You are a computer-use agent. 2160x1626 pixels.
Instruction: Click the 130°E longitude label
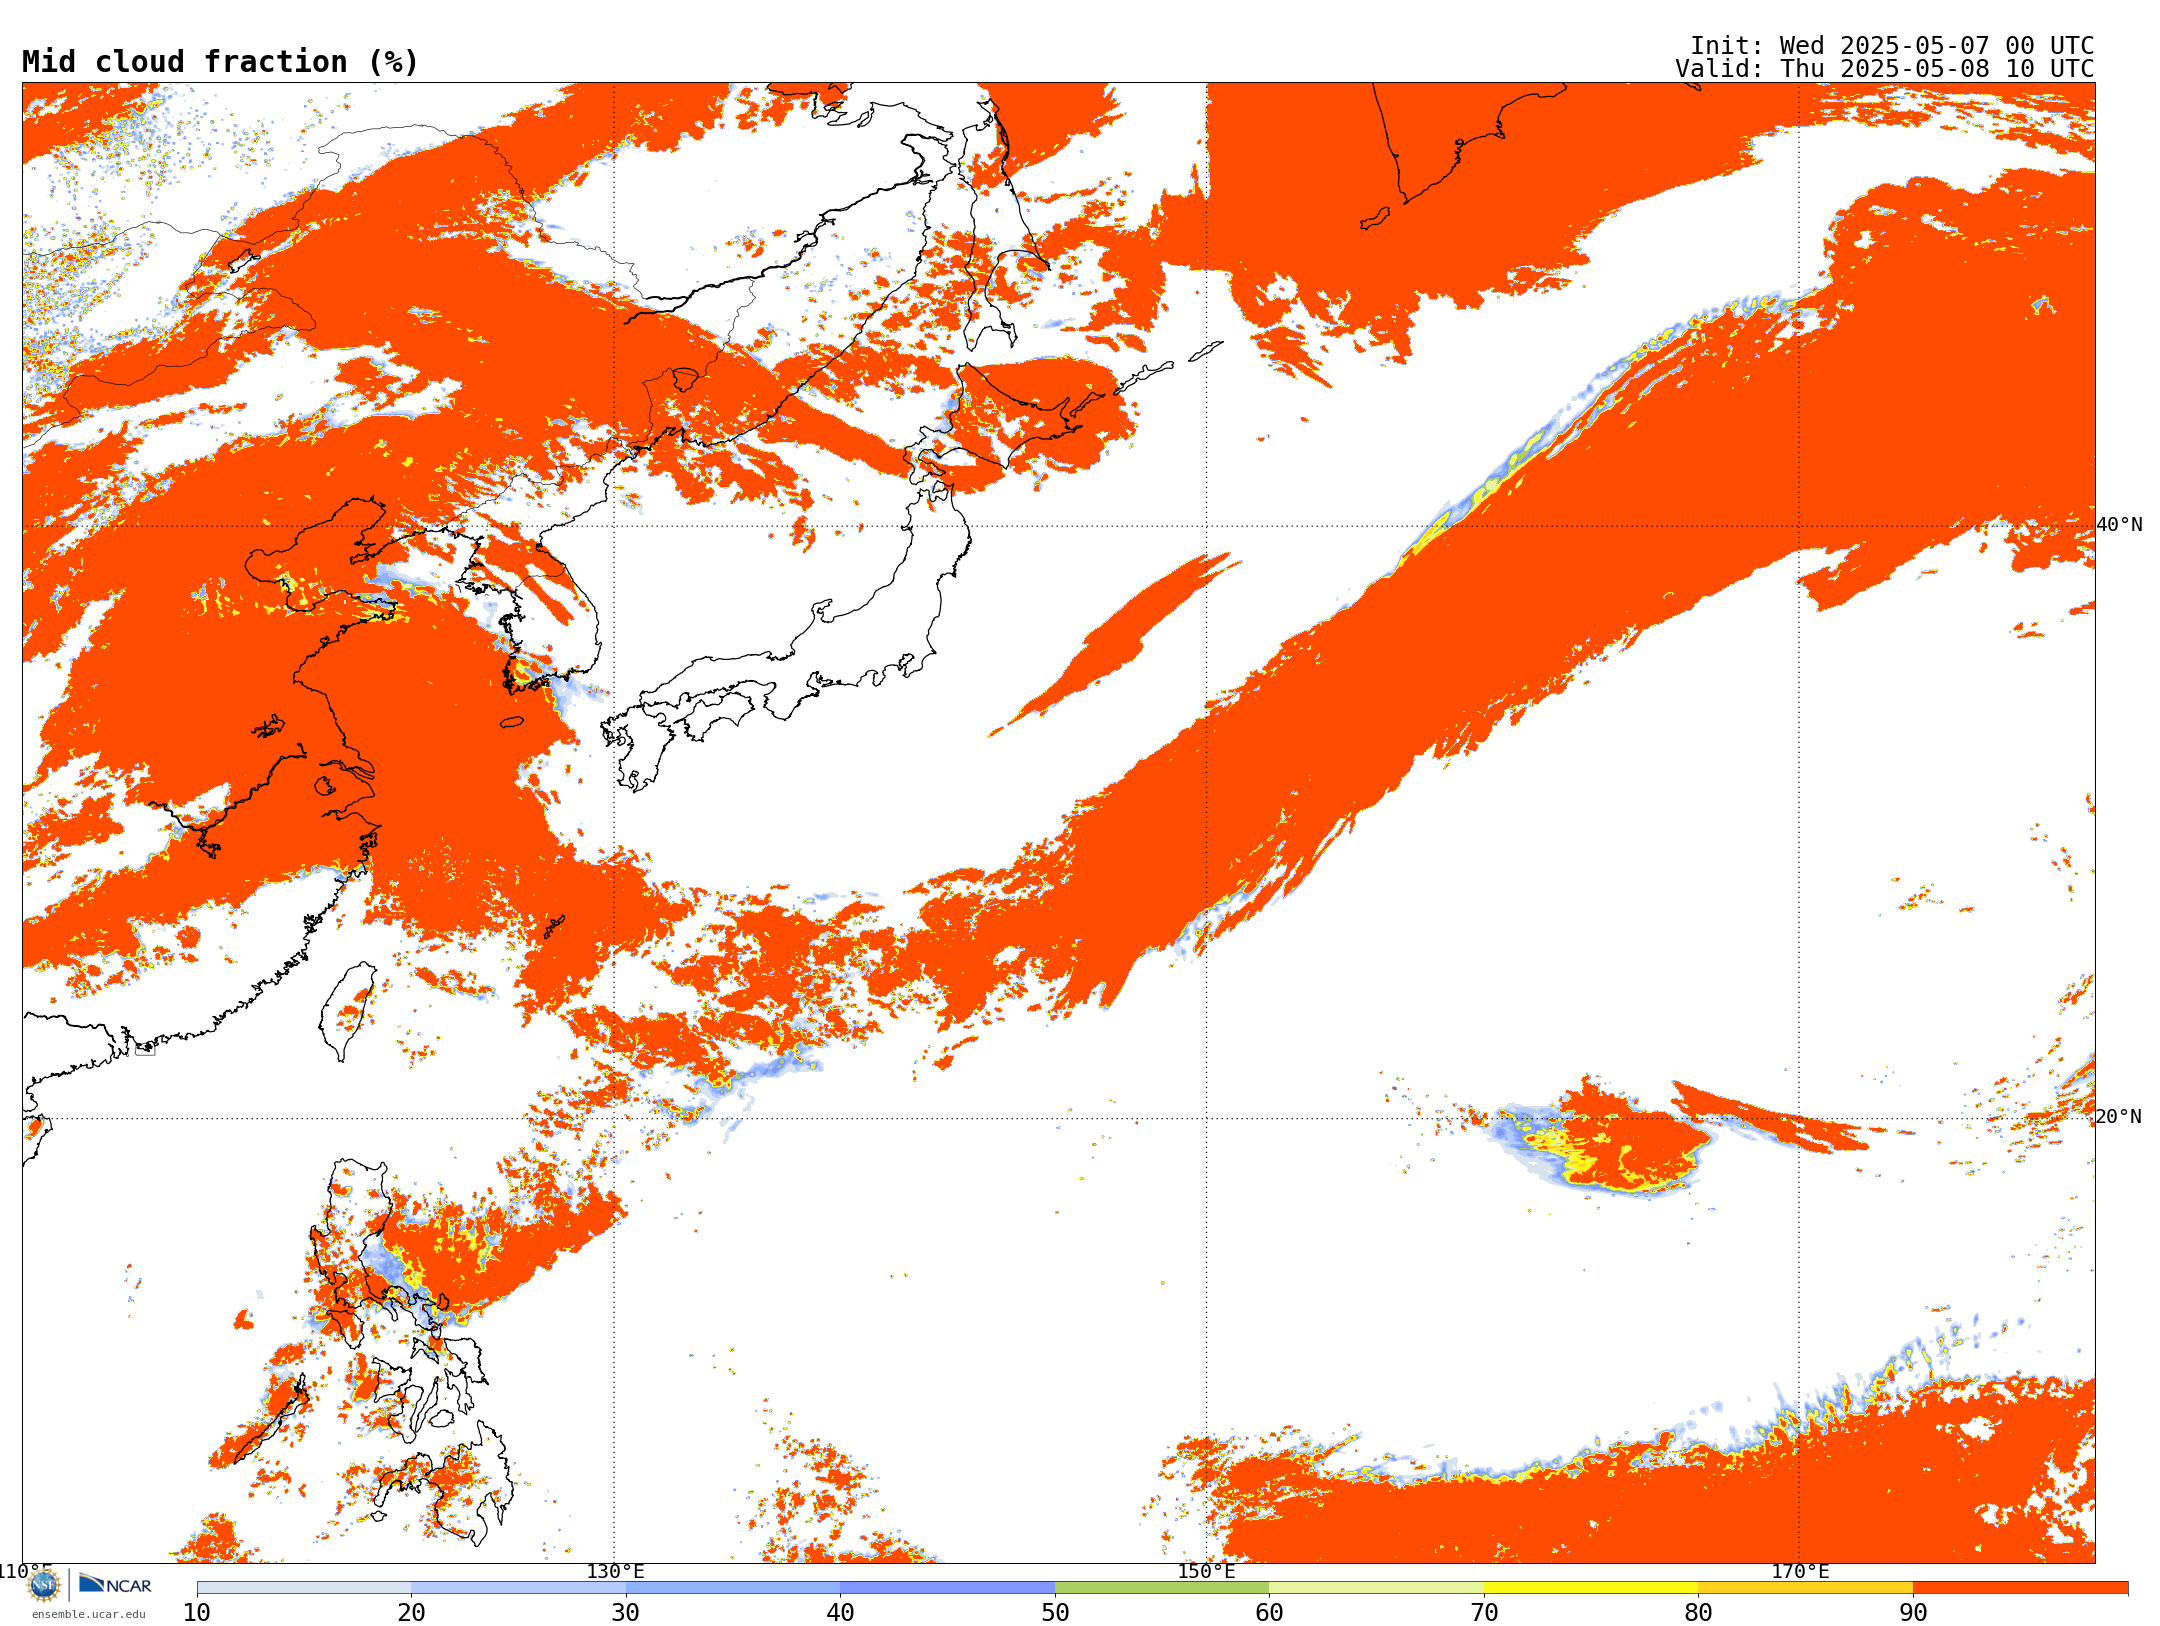(x=615, y=1572)
